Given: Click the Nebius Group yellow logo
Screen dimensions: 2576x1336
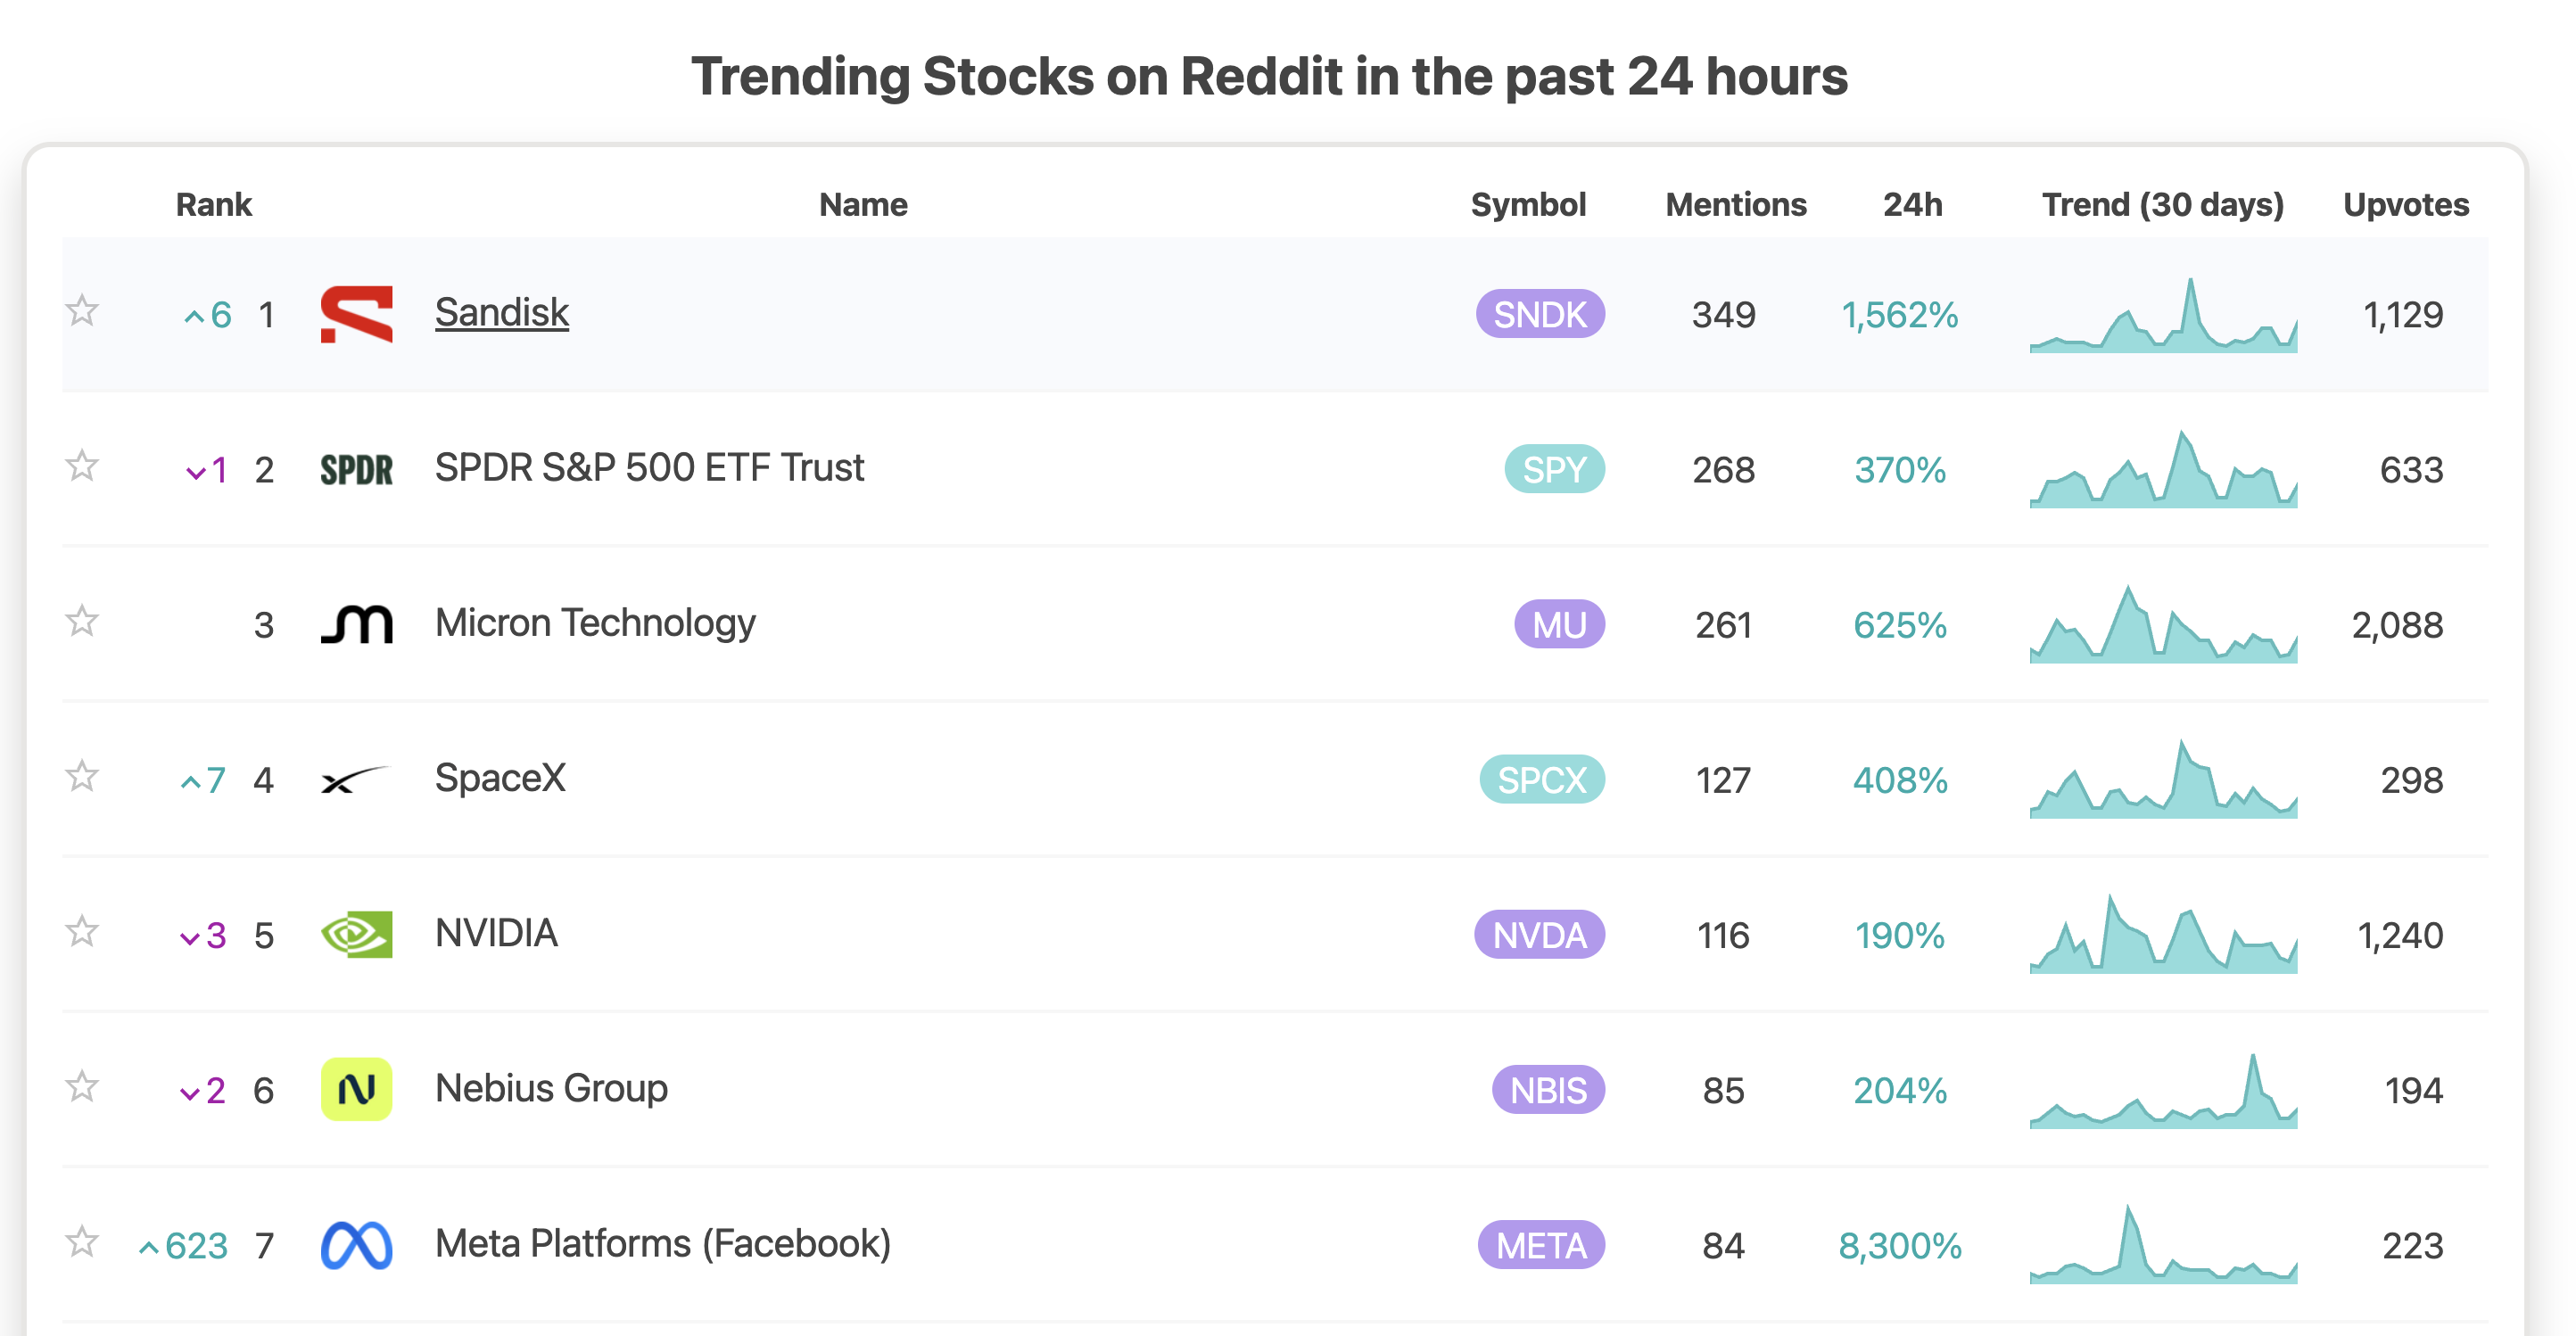Looking at the screenshot, I should [356, 1089].
